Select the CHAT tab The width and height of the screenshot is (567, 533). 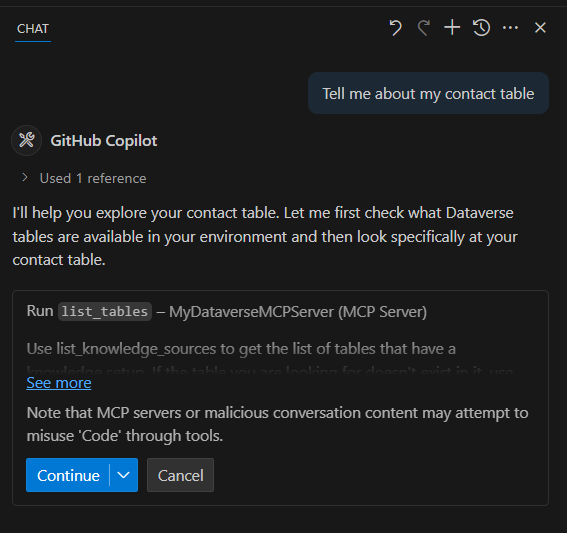[x=33, y=29]
